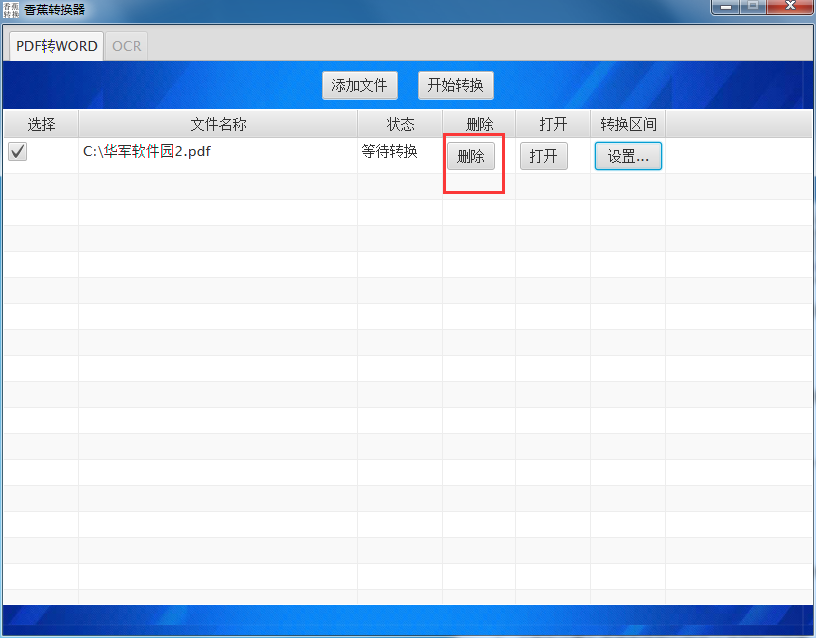
Task: Open the OCR tab
Action: [126, 46]
